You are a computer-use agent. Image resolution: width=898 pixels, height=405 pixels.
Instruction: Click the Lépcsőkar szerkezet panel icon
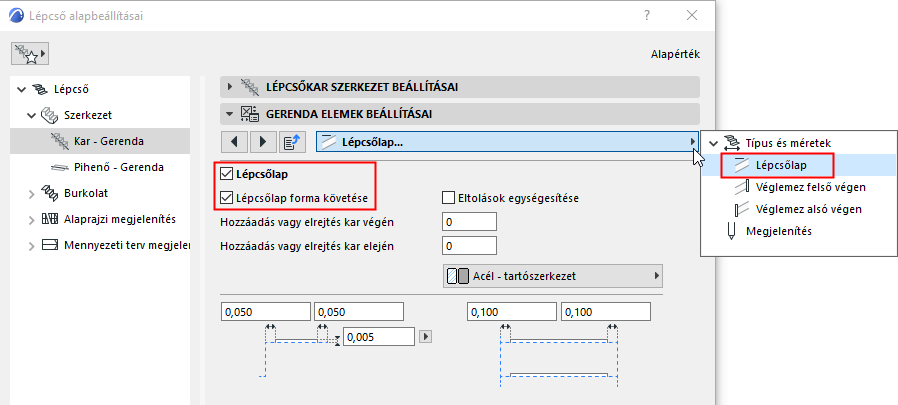(x=250, y=87)
